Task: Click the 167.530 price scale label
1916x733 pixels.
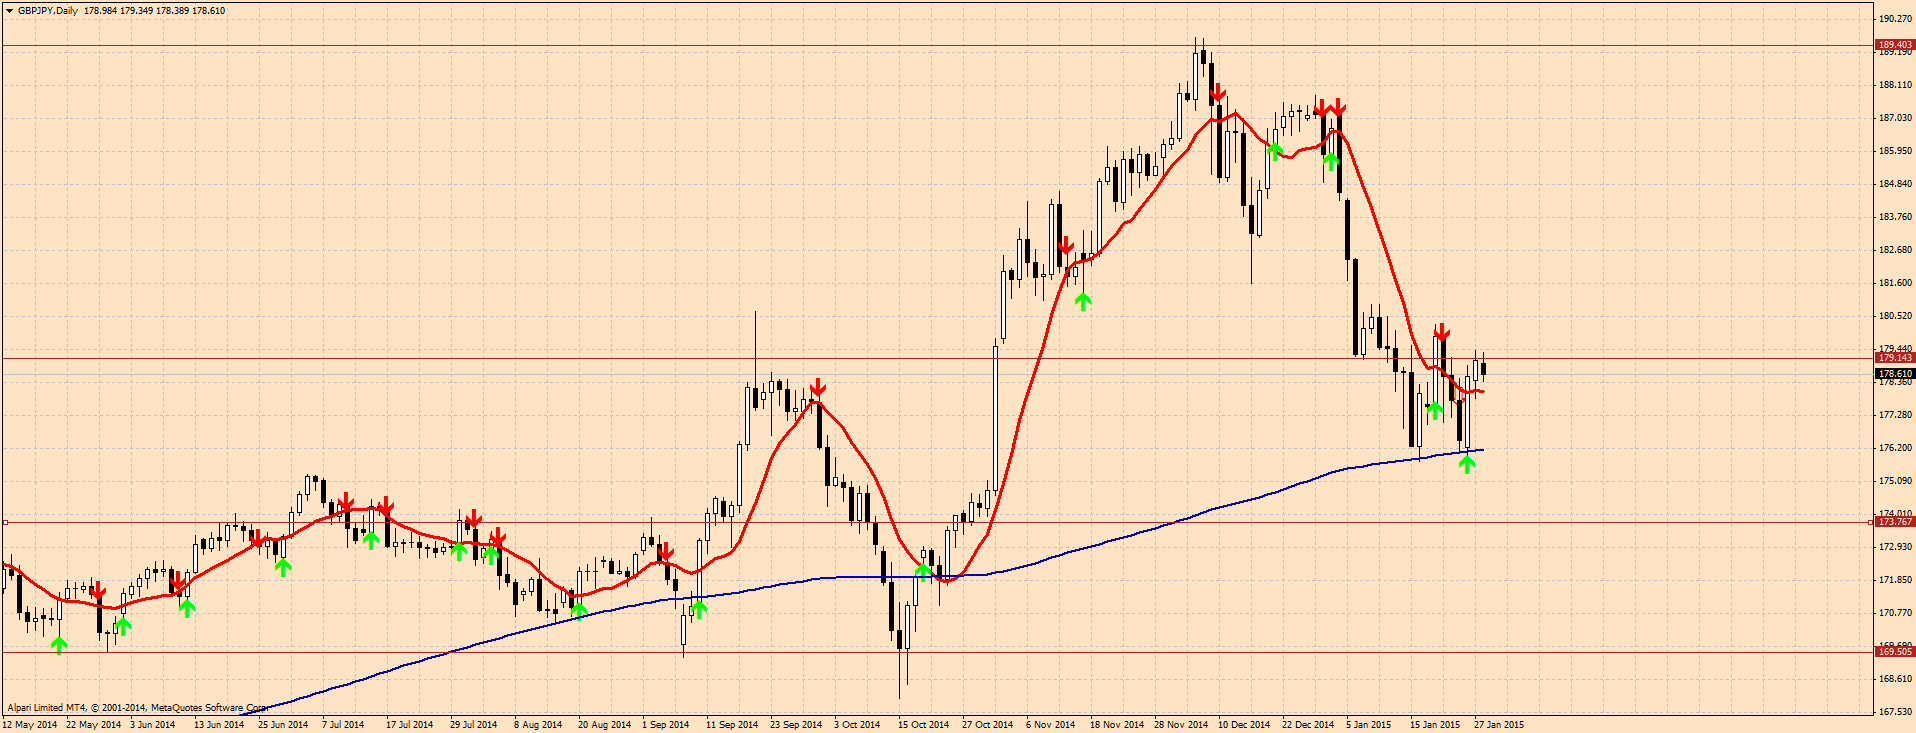Action: 1896,712
